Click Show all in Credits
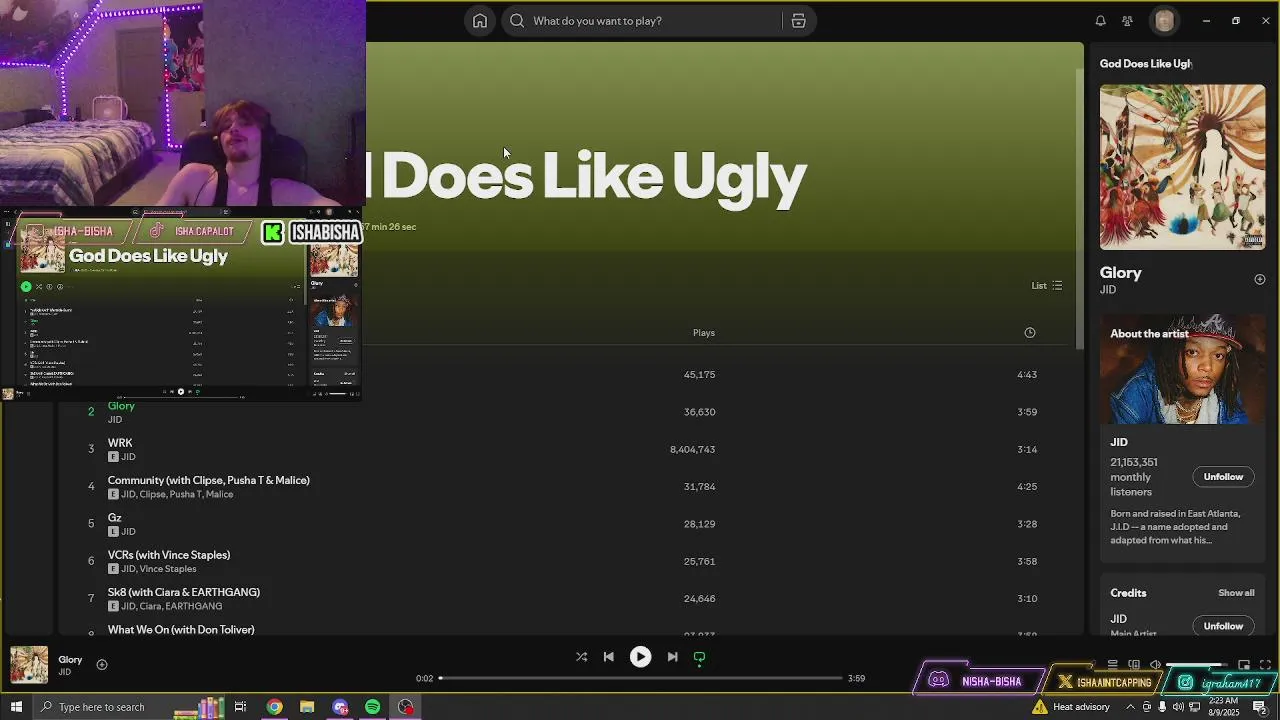This screenshot has height=720, width=1280. click(1236, 593)
